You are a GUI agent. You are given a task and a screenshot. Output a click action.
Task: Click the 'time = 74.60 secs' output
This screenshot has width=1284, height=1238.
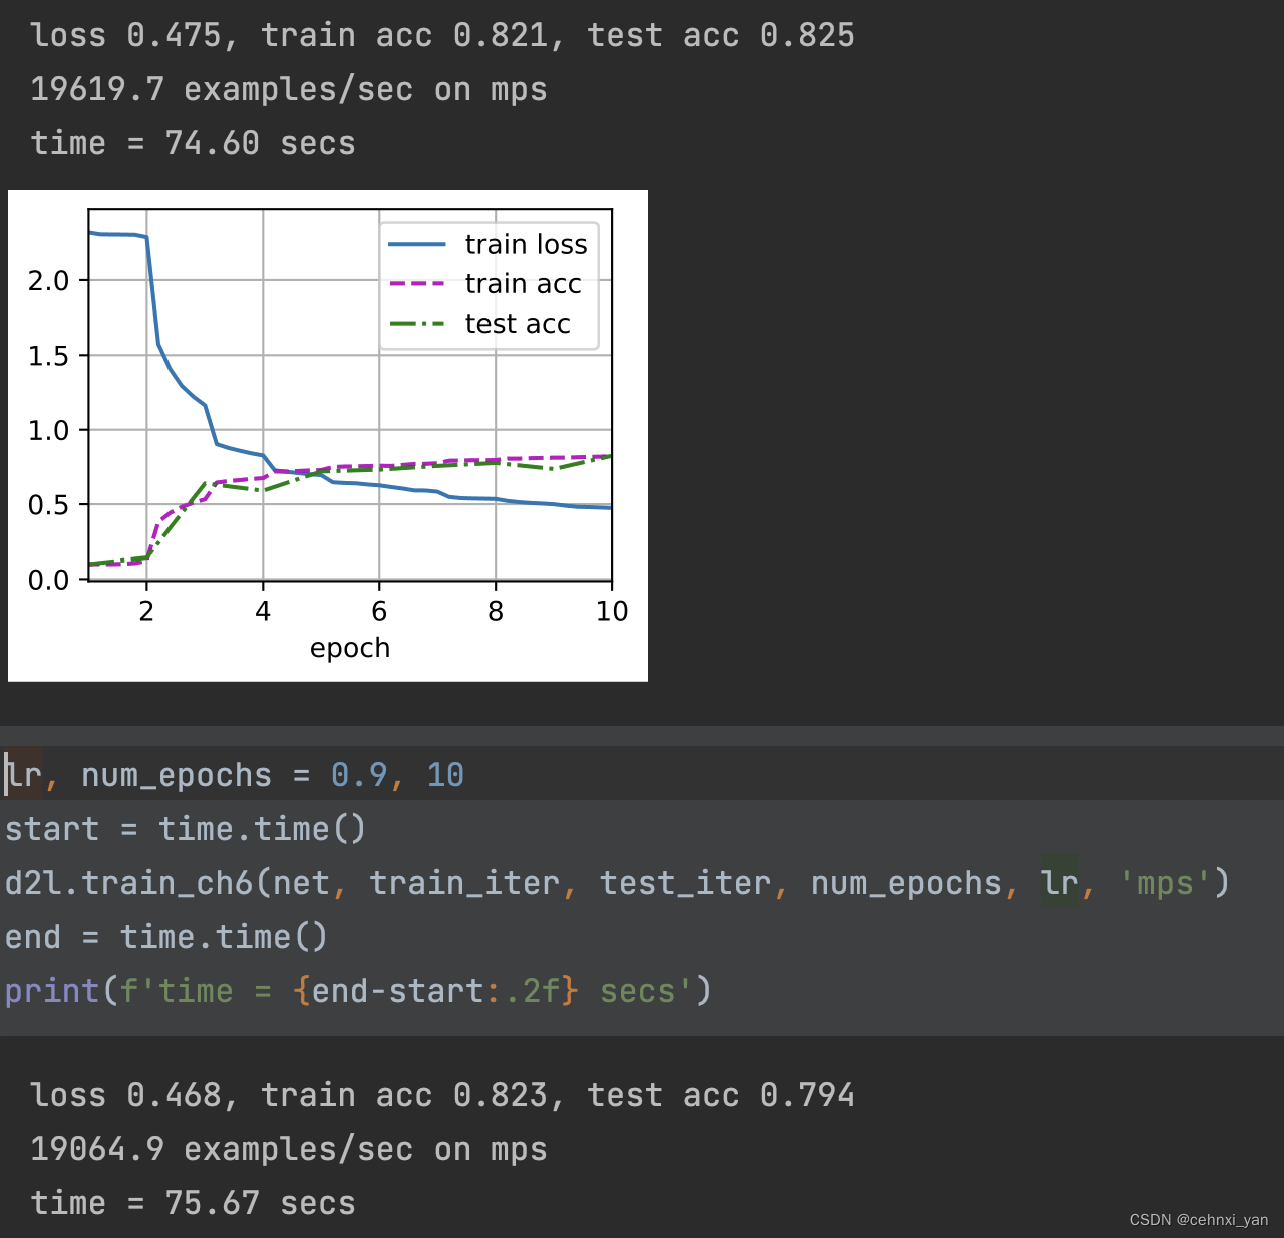pos(193,143)
